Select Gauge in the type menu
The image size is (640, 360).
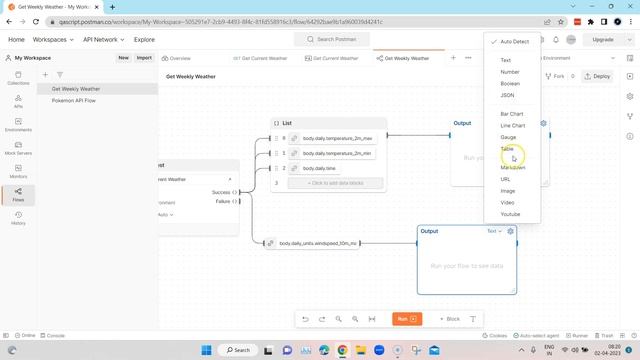point(512,137)
